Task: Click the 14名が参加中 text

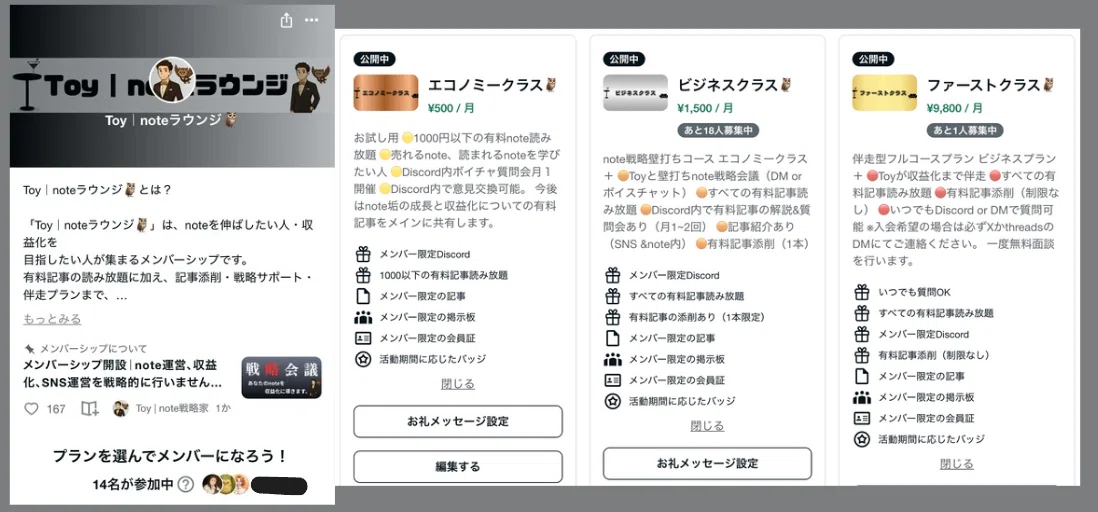Action: 133,485
